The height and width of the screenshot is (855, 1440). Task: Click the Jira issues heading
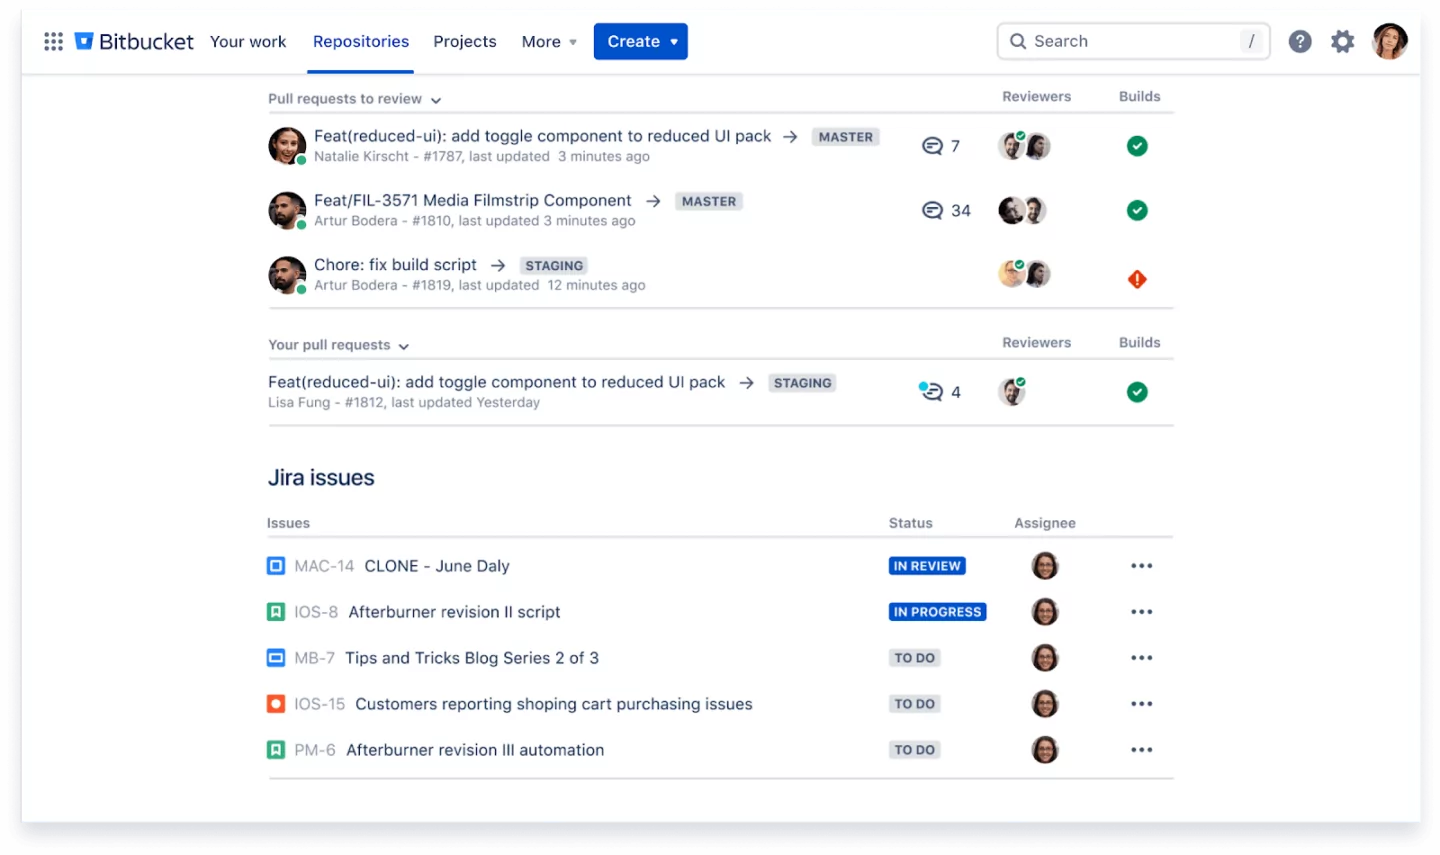click(x=321, y=478)
